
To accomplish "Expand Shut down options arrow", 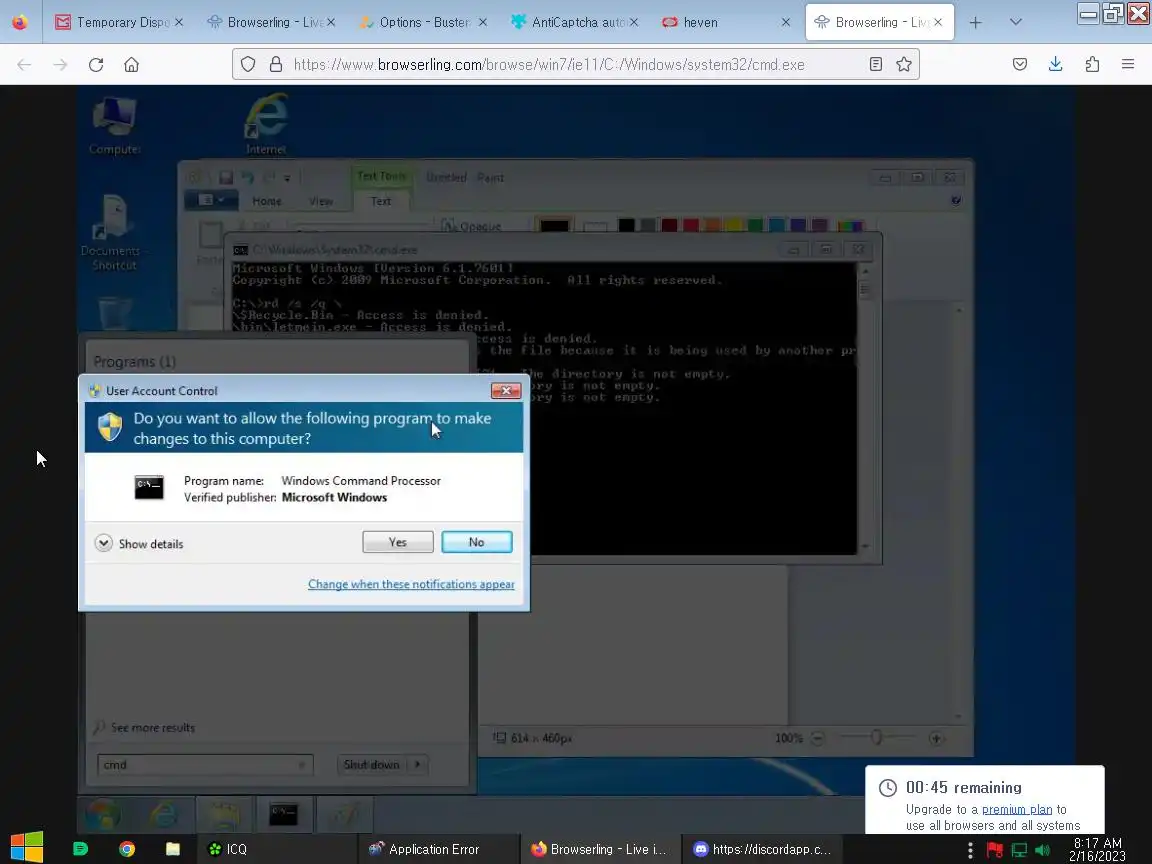I will point(417,765).
